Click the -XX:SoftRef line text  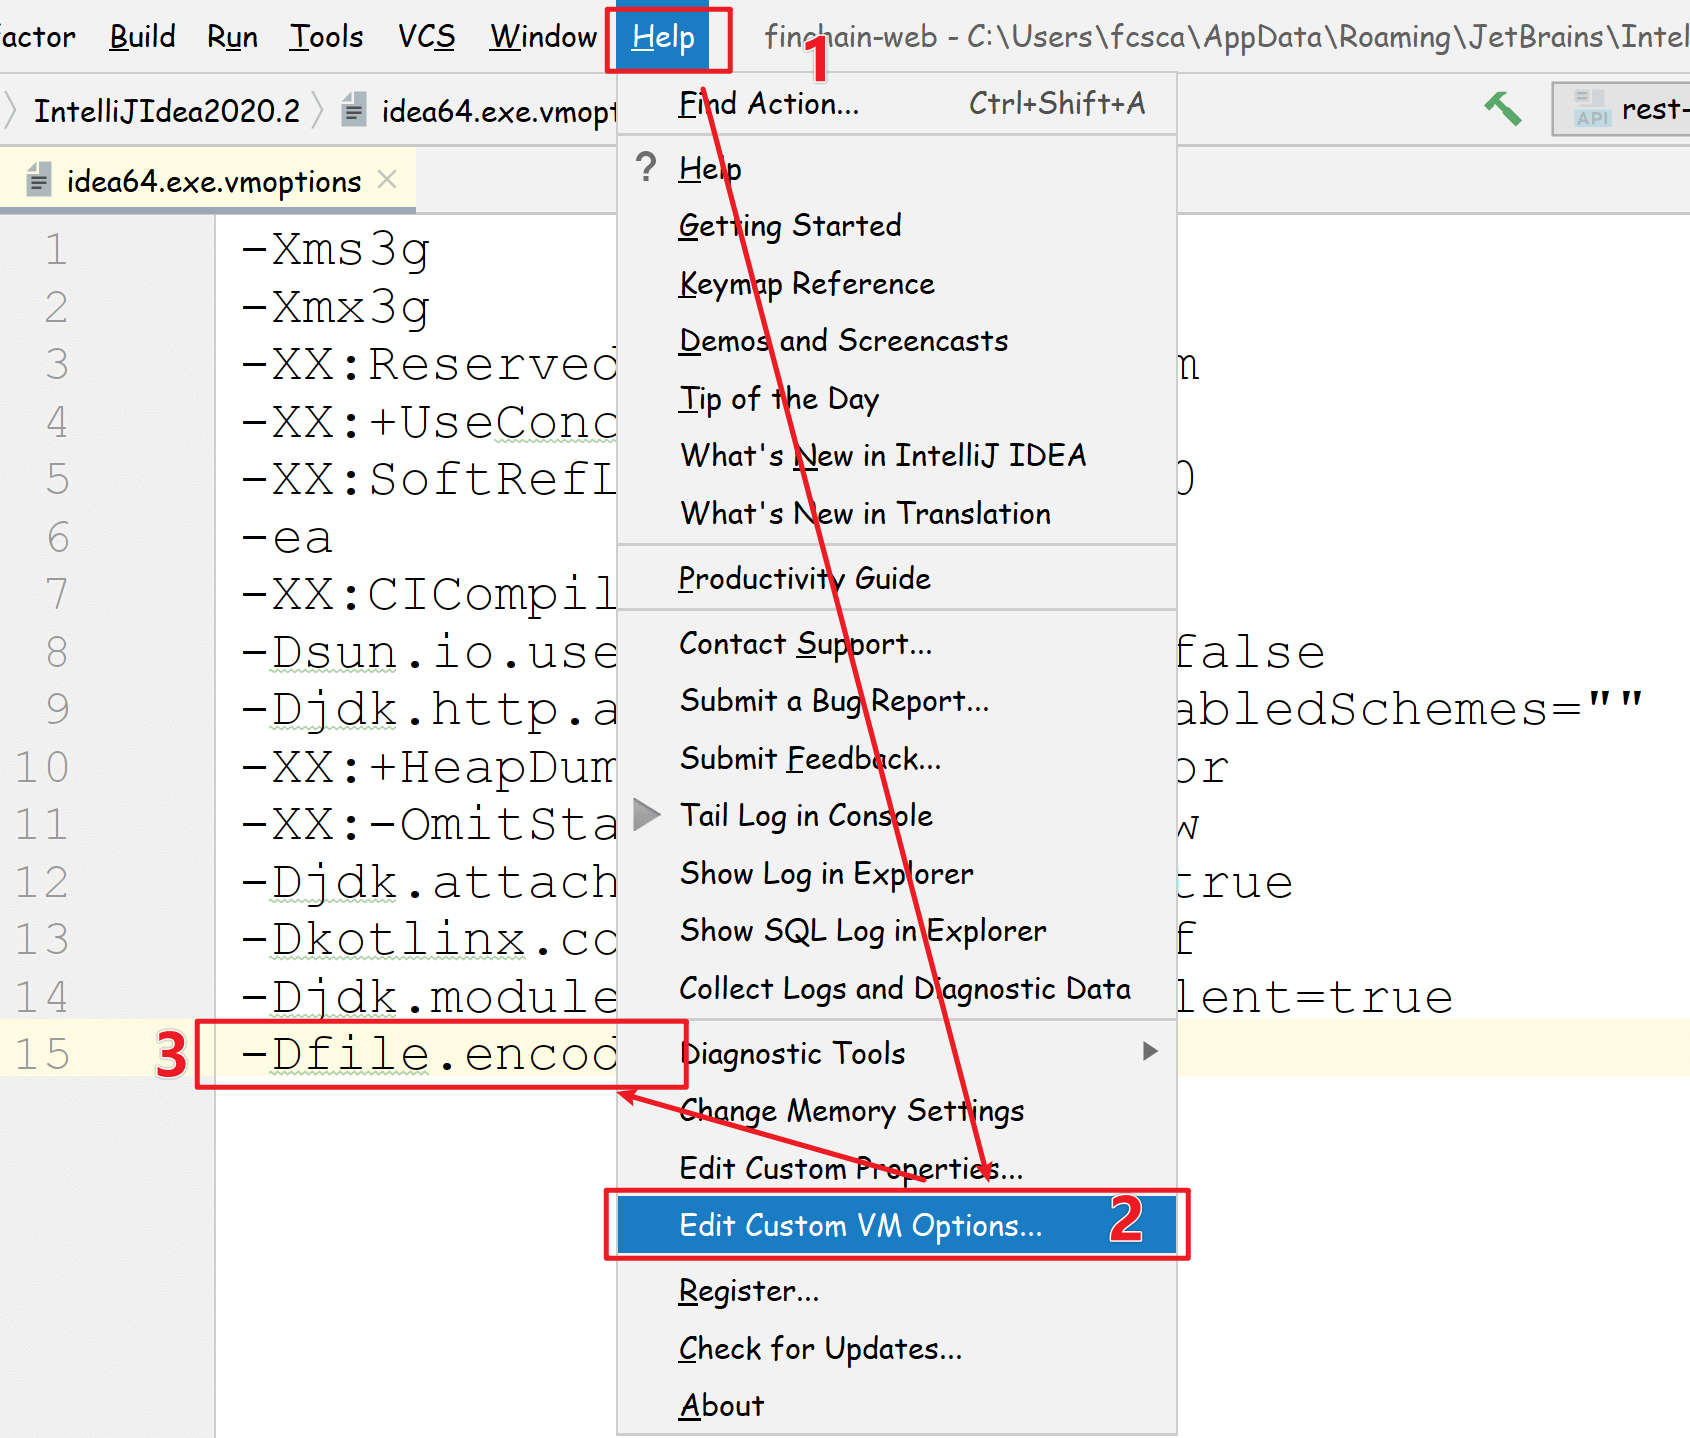coord(428,480)
